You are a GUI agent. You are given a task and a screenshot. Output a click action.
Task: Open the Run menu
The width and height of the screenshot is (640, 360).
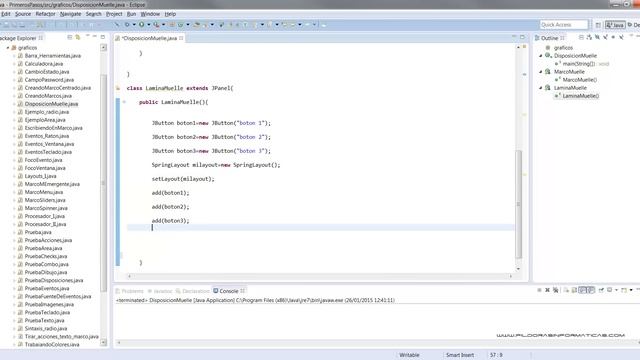(x=131, y=14)
